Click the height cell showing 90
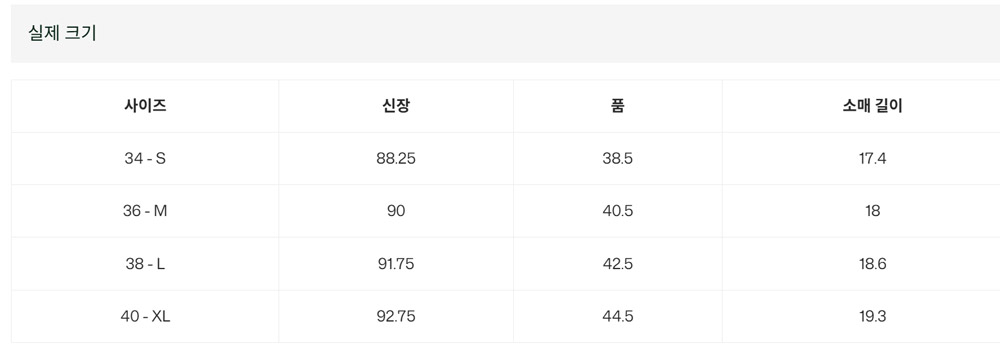The image size is (1000, 364). coord(395,211)
